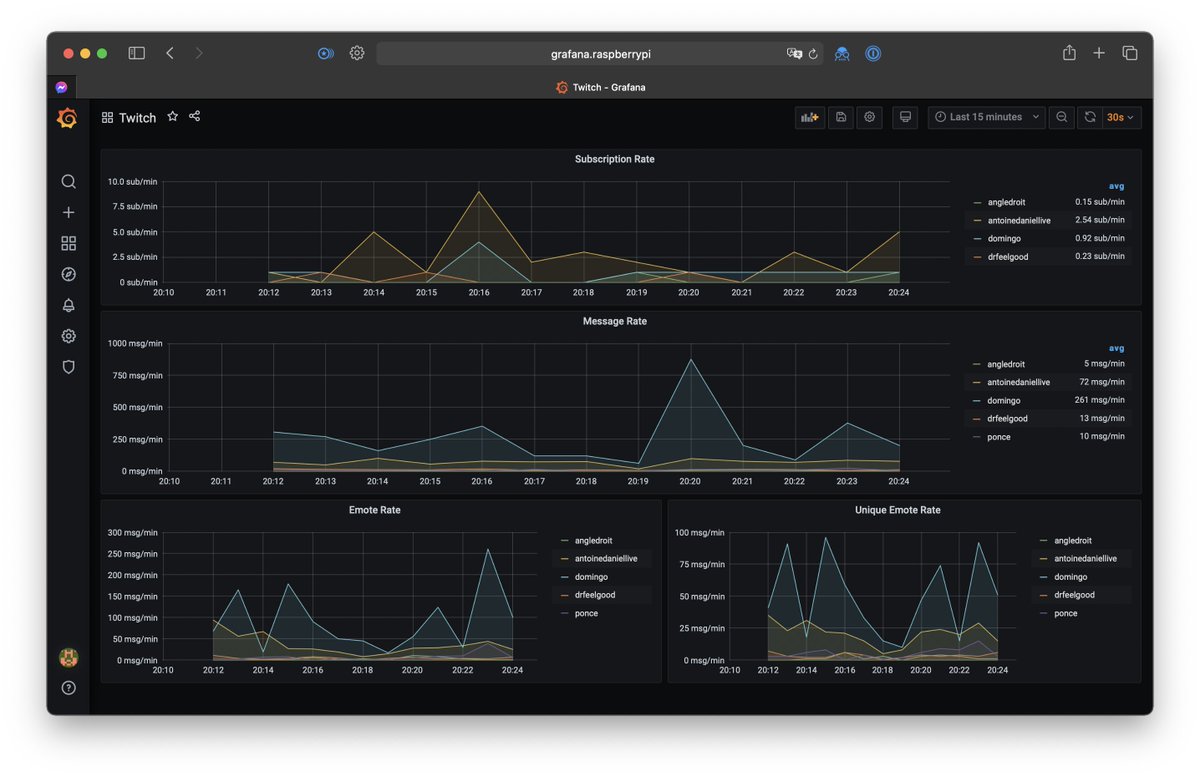Open the ghost extension icon near address bar
This screenshot has width=1200, height=777.
tap(842, 53)
